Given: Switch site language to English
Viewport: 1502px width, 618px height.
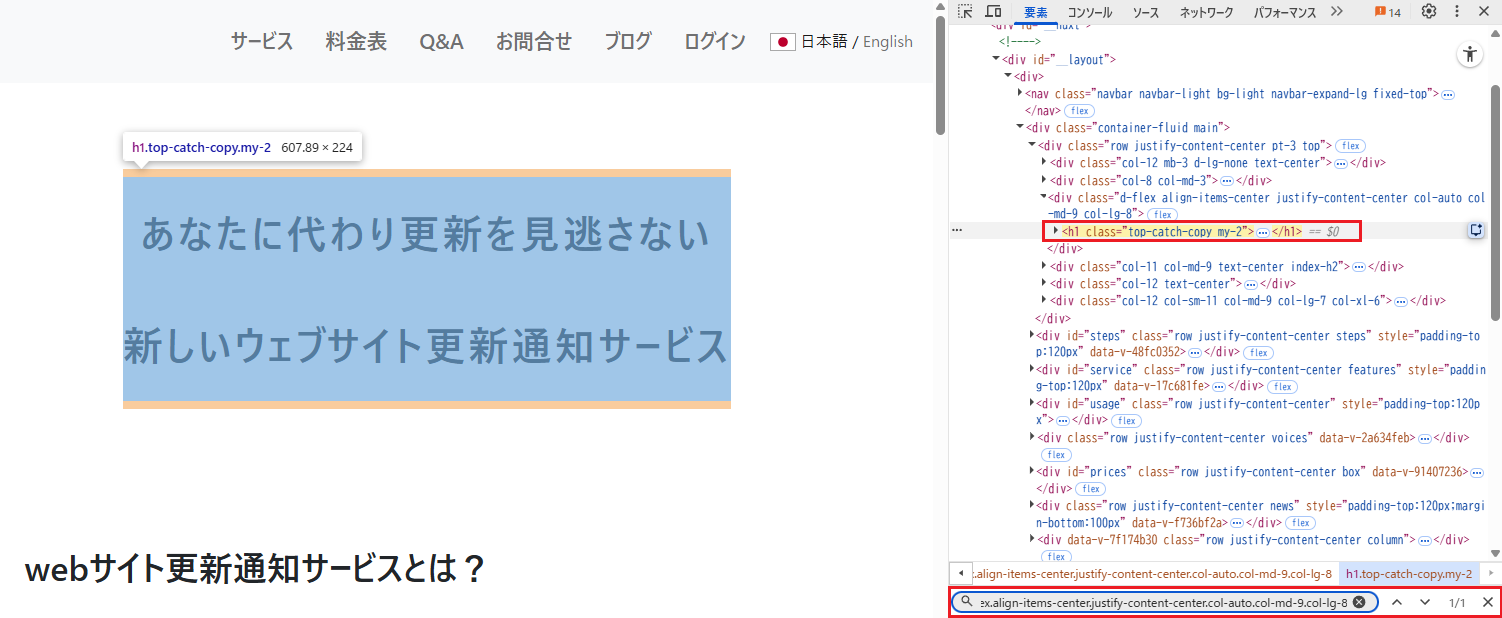Looking at the screenshot, I should (x=887, y=41).
